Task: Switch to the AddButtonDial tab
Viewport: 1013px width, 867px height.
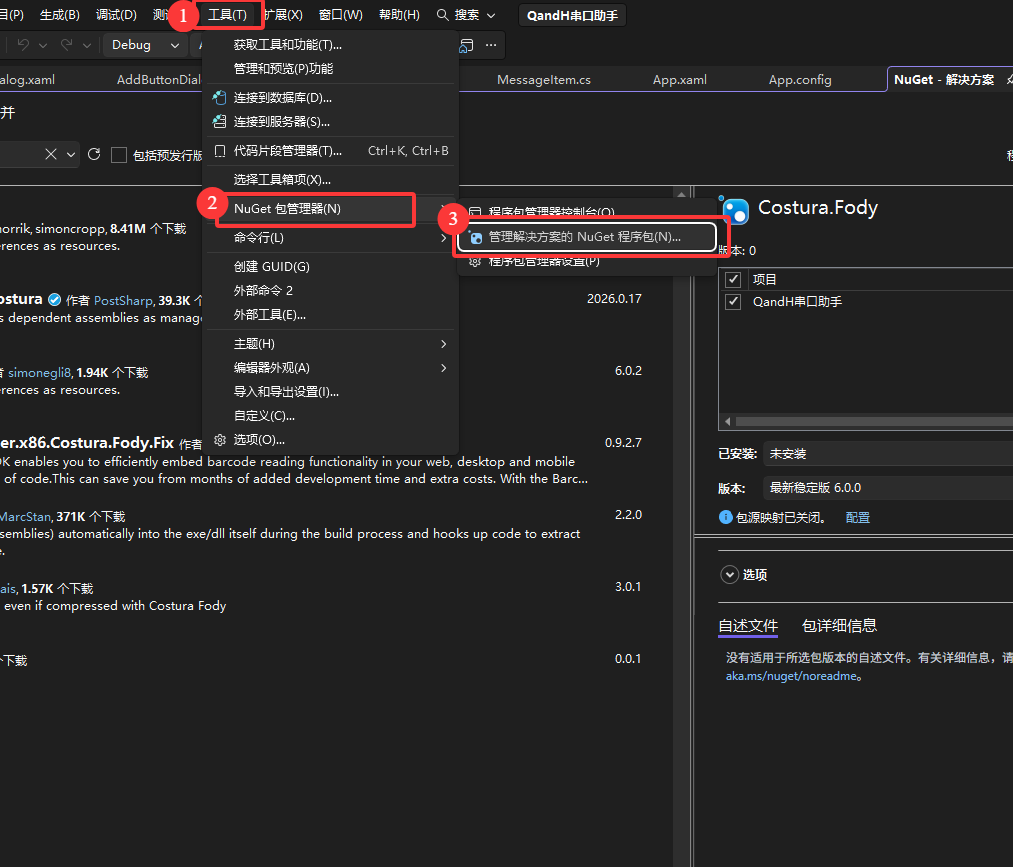Action: pos(158,79)
